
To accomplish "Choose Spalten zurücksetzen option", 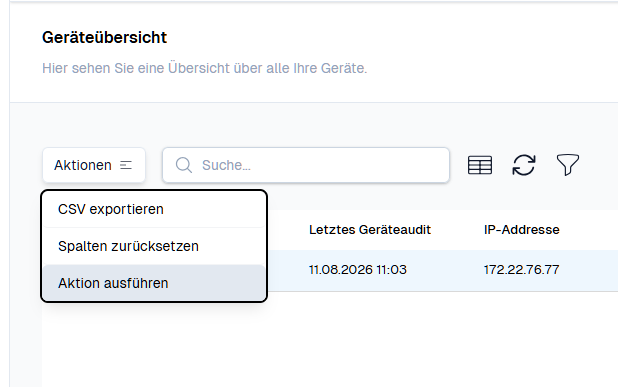I will coord(154,246).
